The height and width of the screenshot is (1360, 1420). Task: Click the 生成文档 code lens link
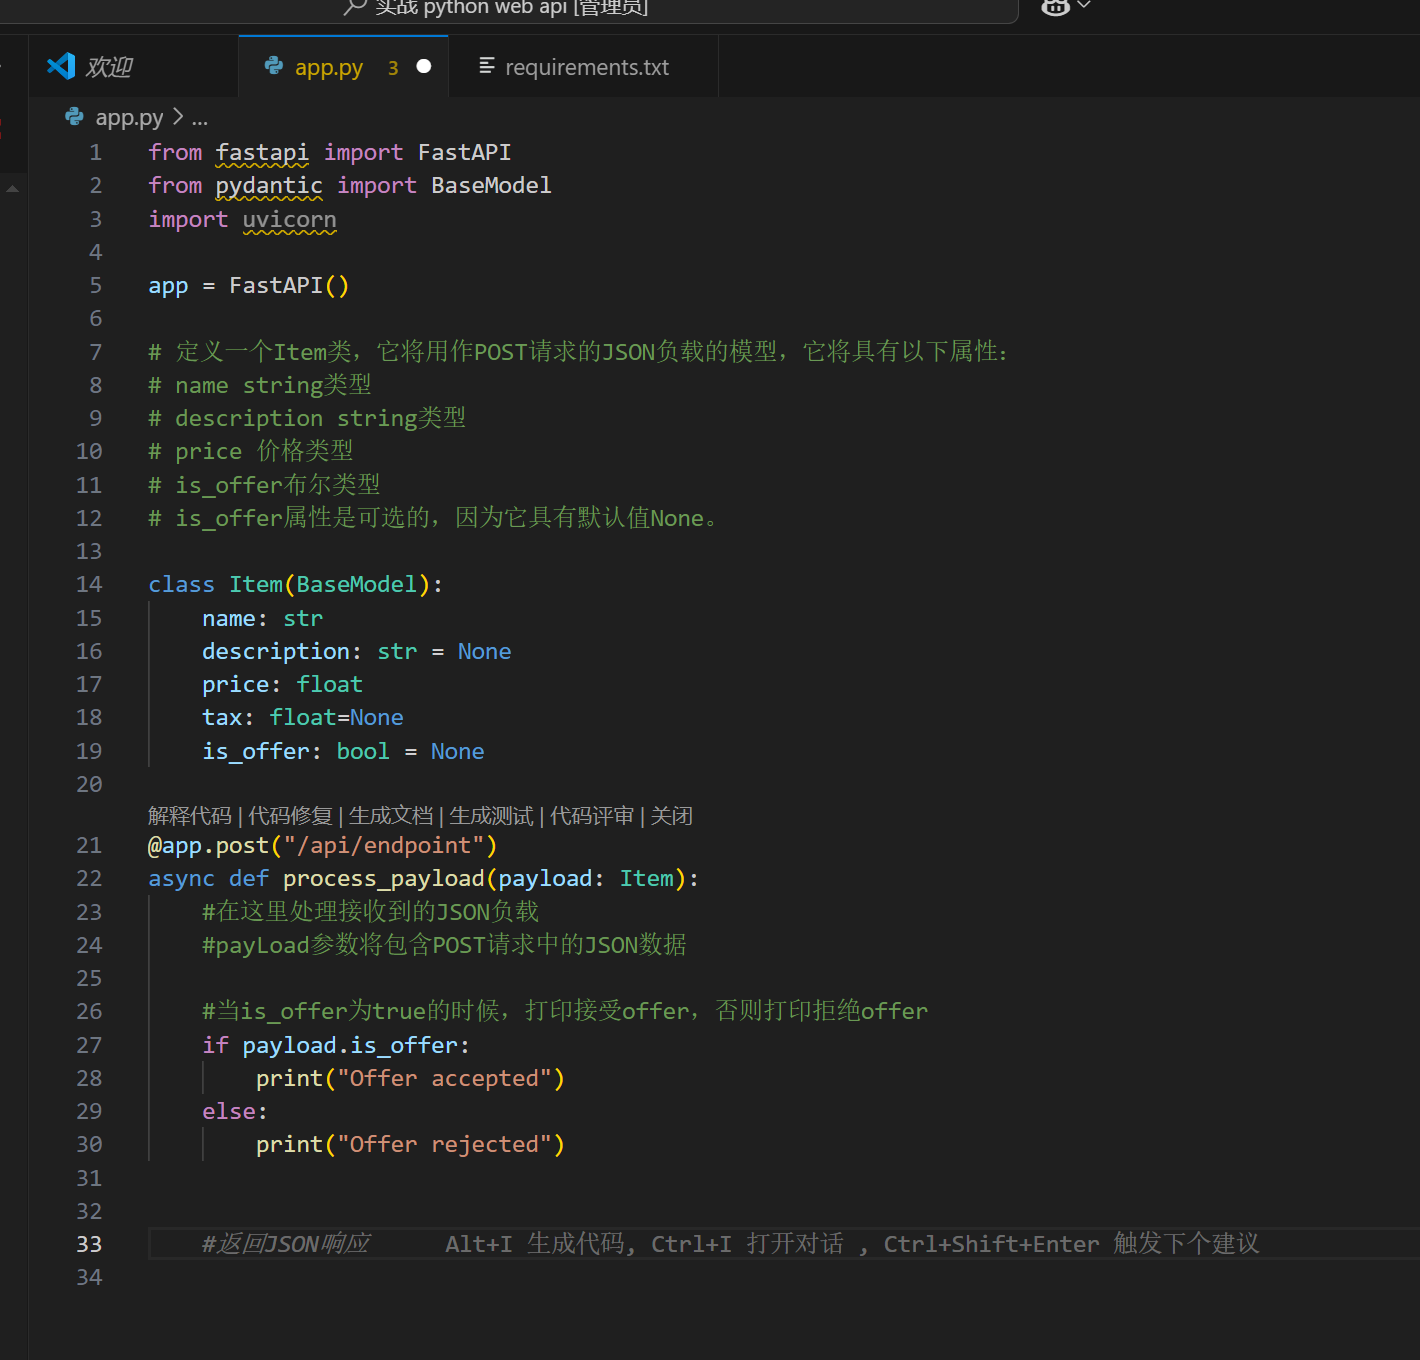pyautogui.click(x=391, y=816)
